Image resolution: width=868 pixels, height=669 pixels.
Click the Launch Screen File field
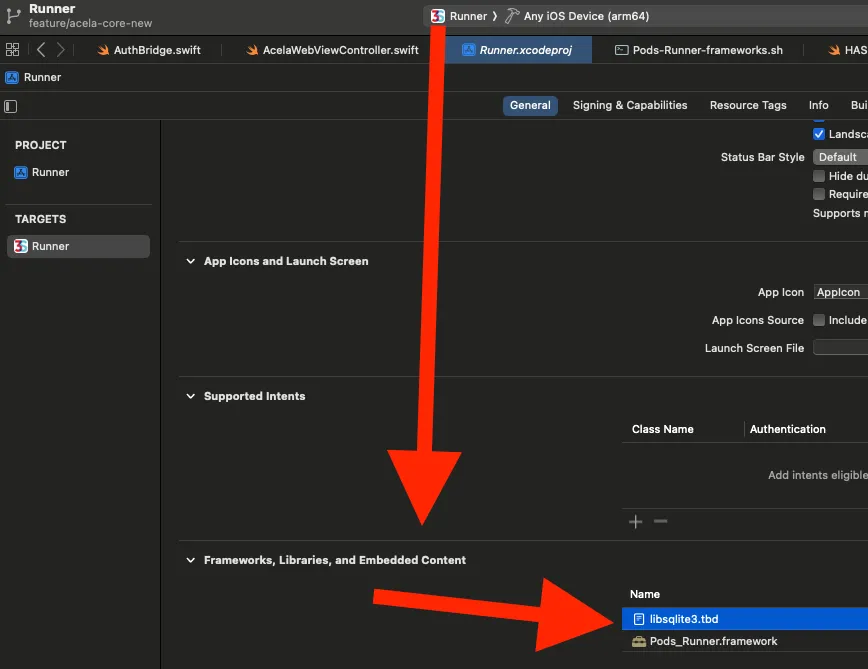[840, 348]
